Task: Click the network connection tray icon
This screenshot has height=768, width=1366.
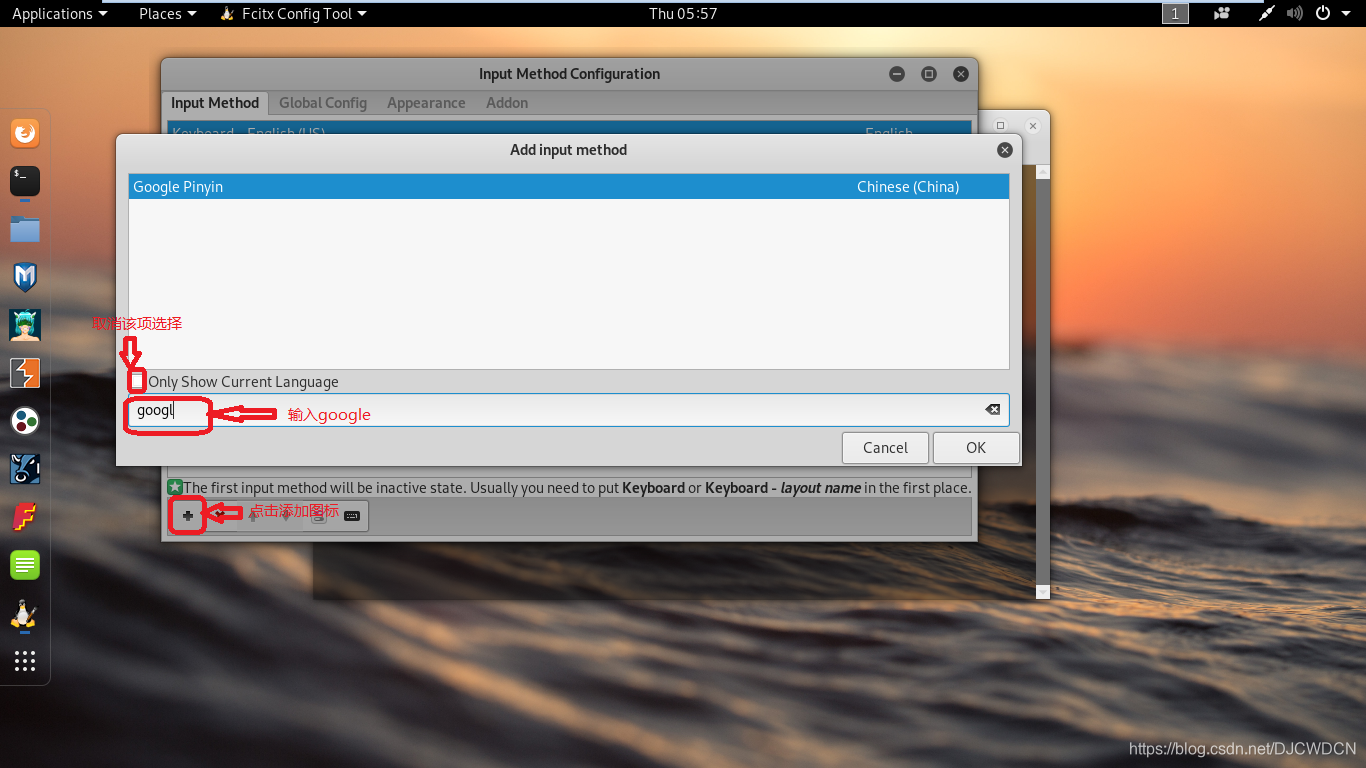Action: coord(1268,14)
